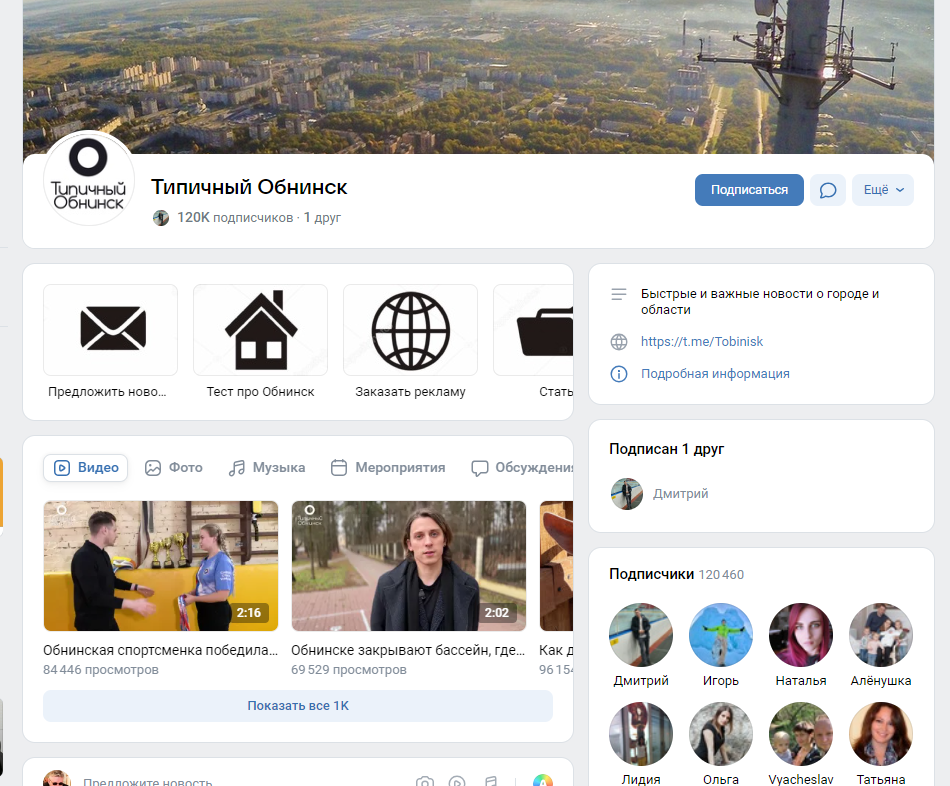Click the Подписаться button
Screen dimensions: 950x786
tap(749, 190)
